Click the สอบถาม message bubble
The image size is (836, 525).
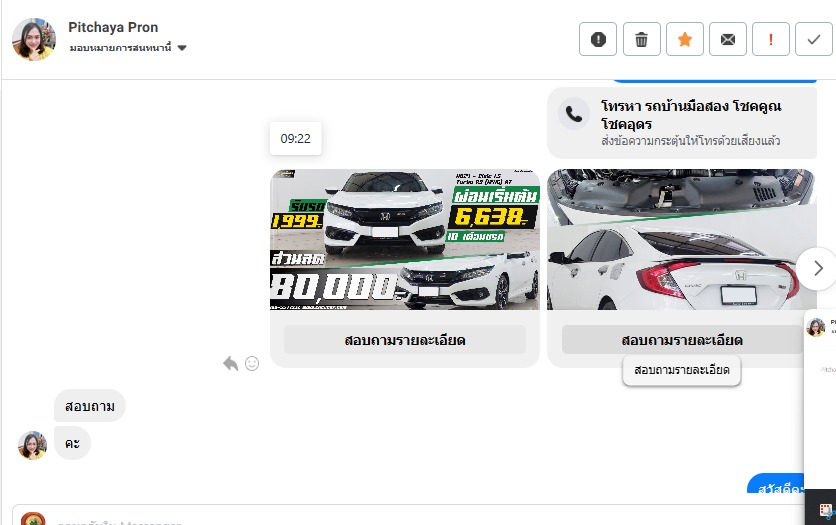tap(90, 406)
